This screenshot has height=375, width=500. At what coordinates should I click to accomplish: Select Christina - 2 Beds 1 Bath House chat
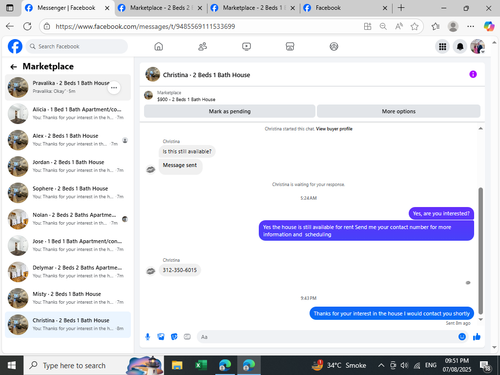pyautogui.click(x=68, y=324)
